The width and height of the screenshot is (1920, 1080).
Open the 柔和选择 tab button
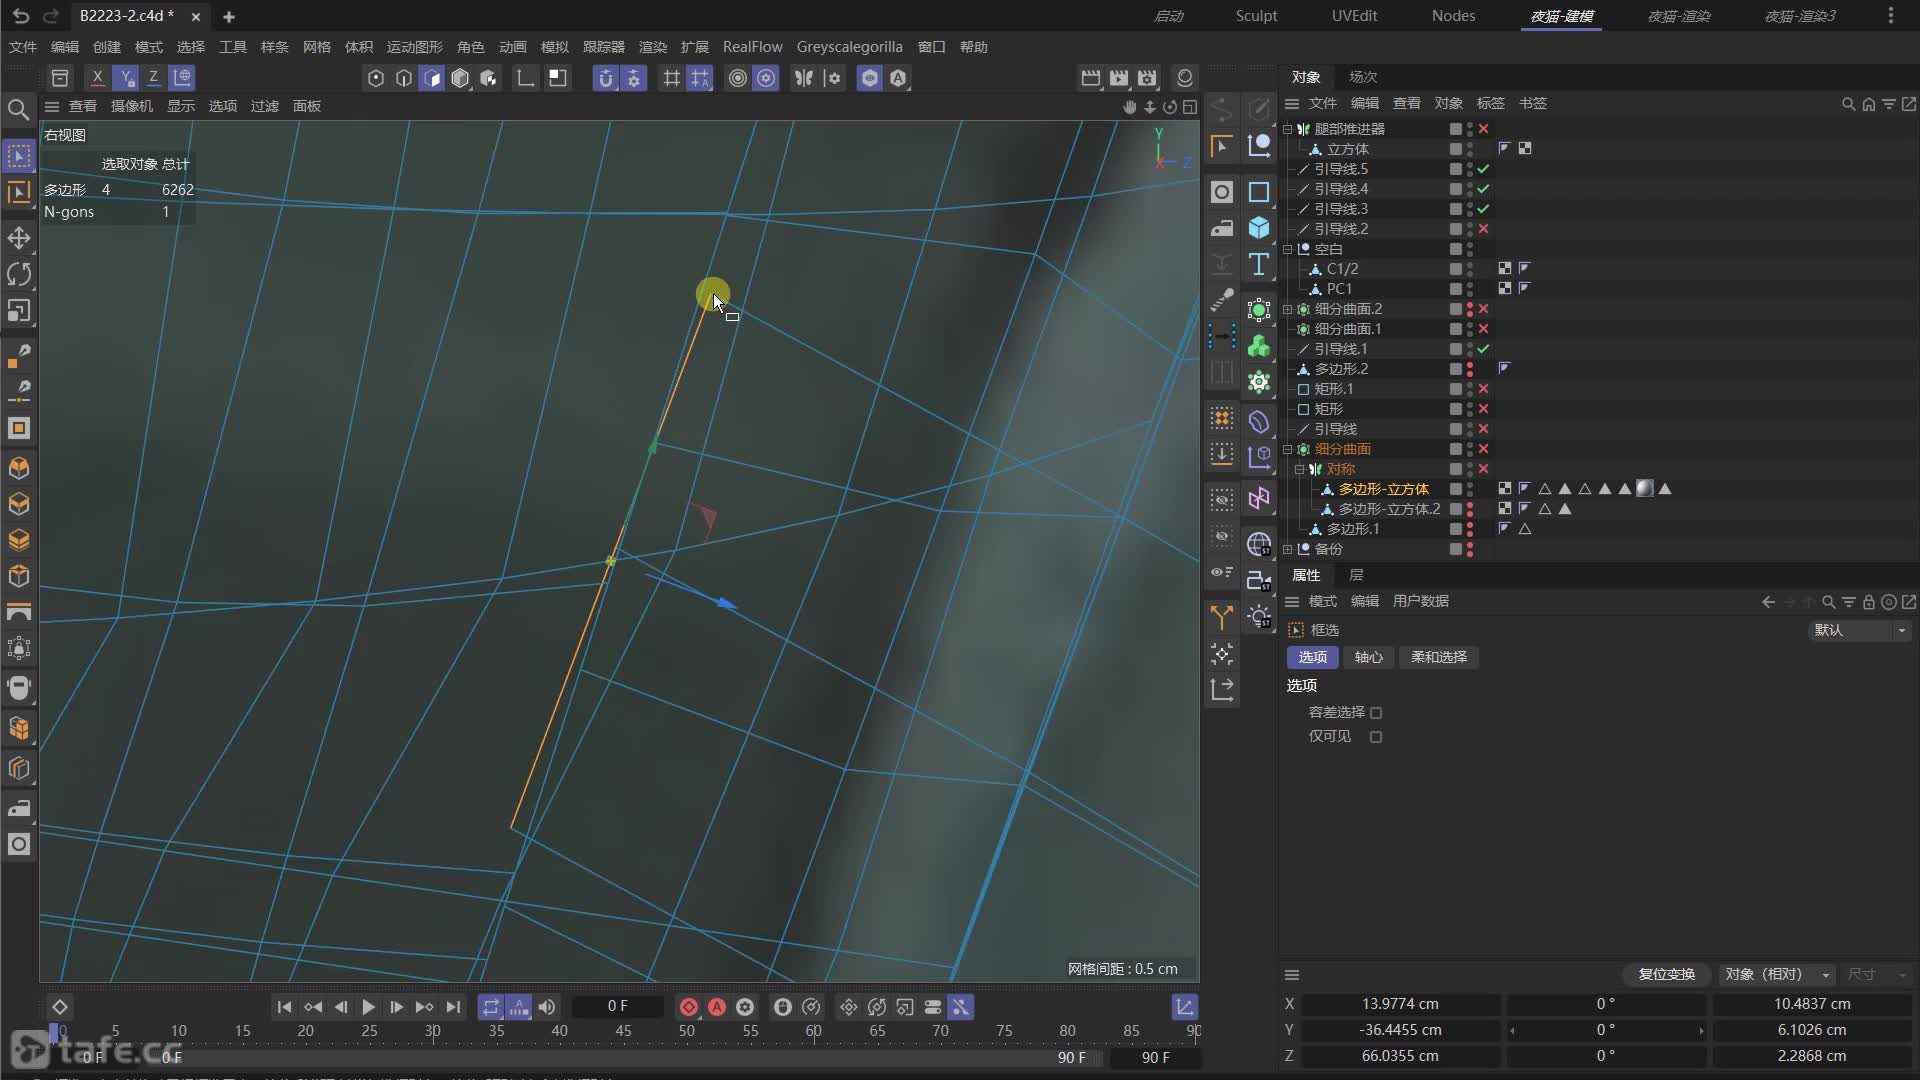(1438, 657)
